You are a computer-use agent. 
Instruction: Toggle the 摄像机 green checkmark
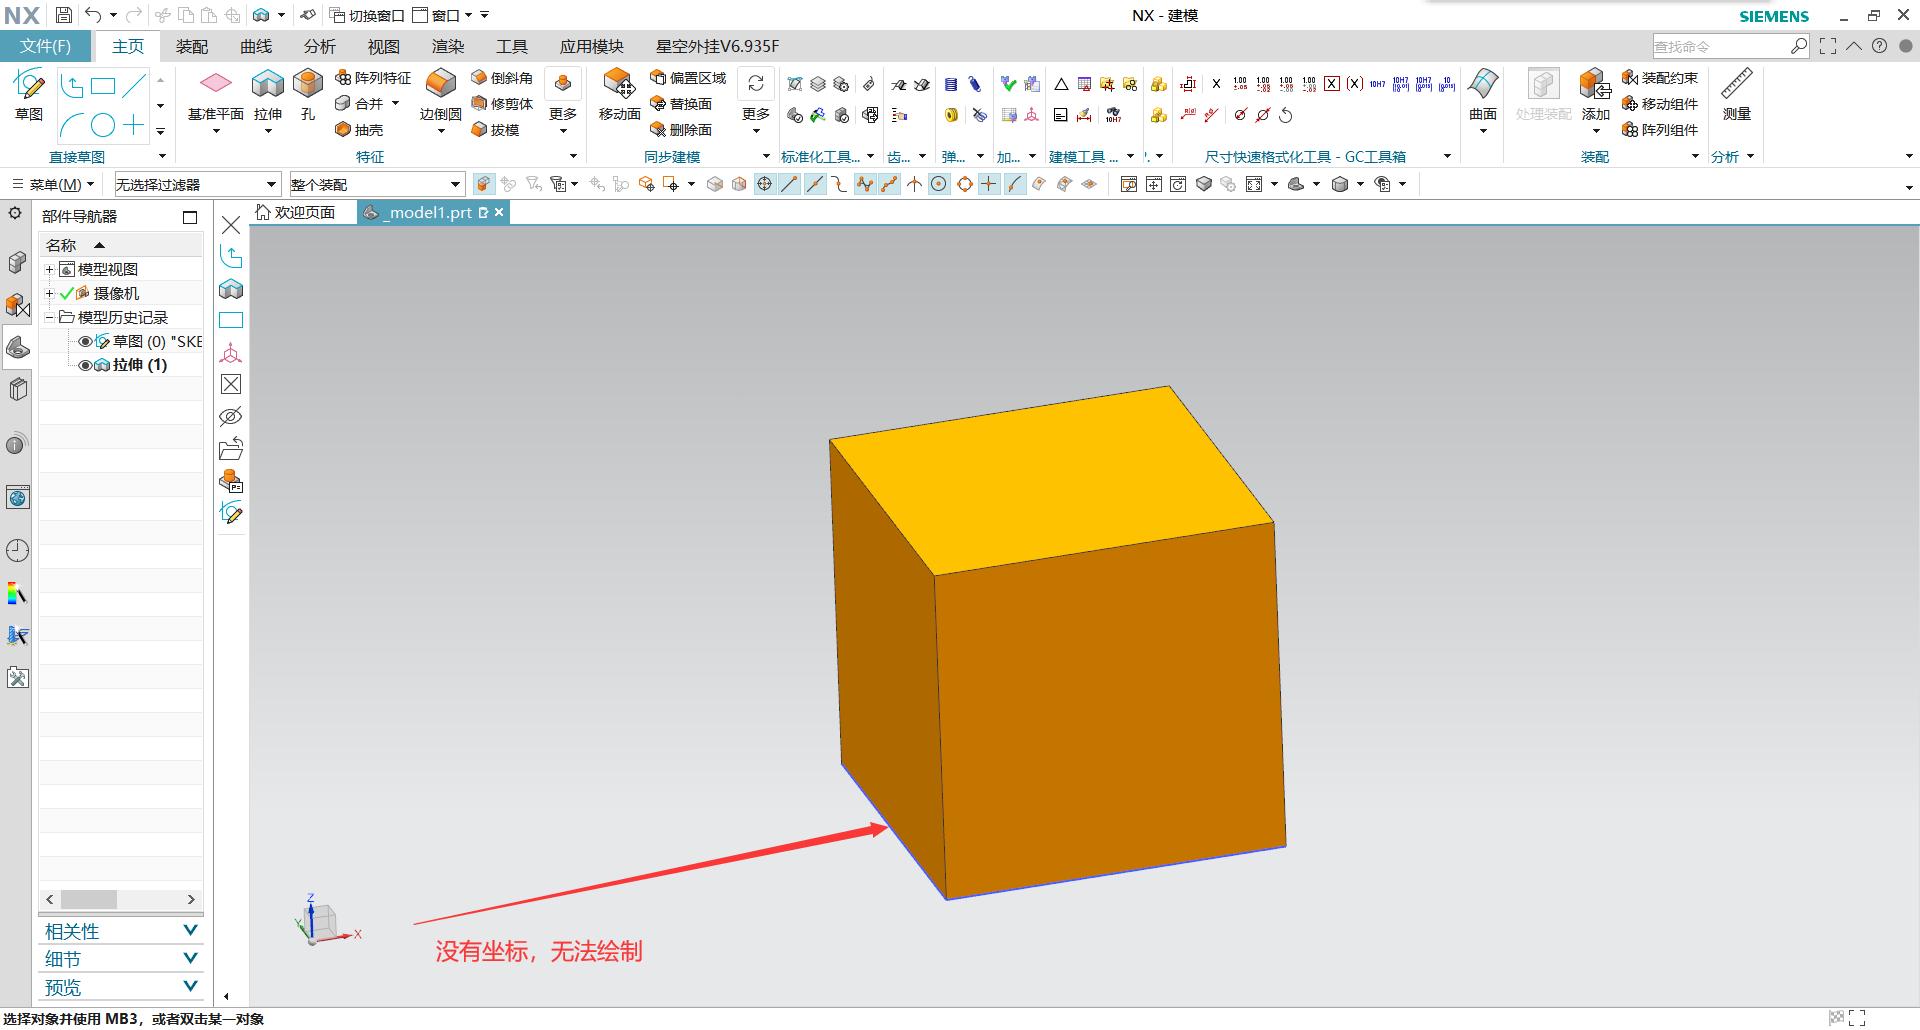pos(67,294)
